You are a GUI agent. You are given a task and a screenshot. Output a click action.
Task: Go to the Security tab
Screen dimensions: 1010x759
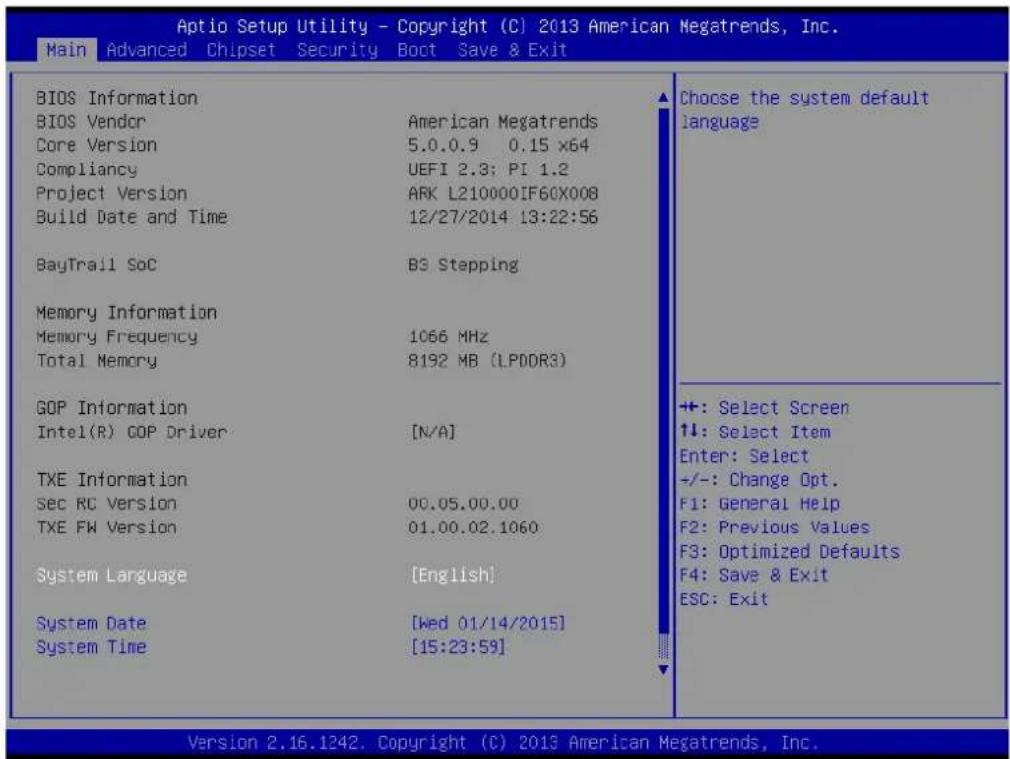337,50
